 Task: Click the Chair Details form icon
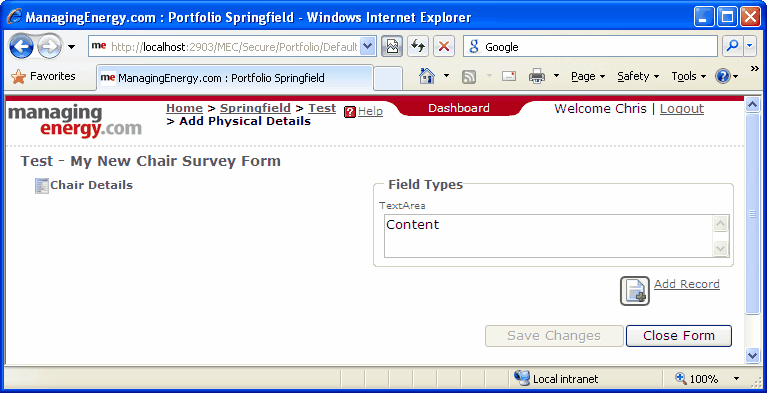coord(42,186)
